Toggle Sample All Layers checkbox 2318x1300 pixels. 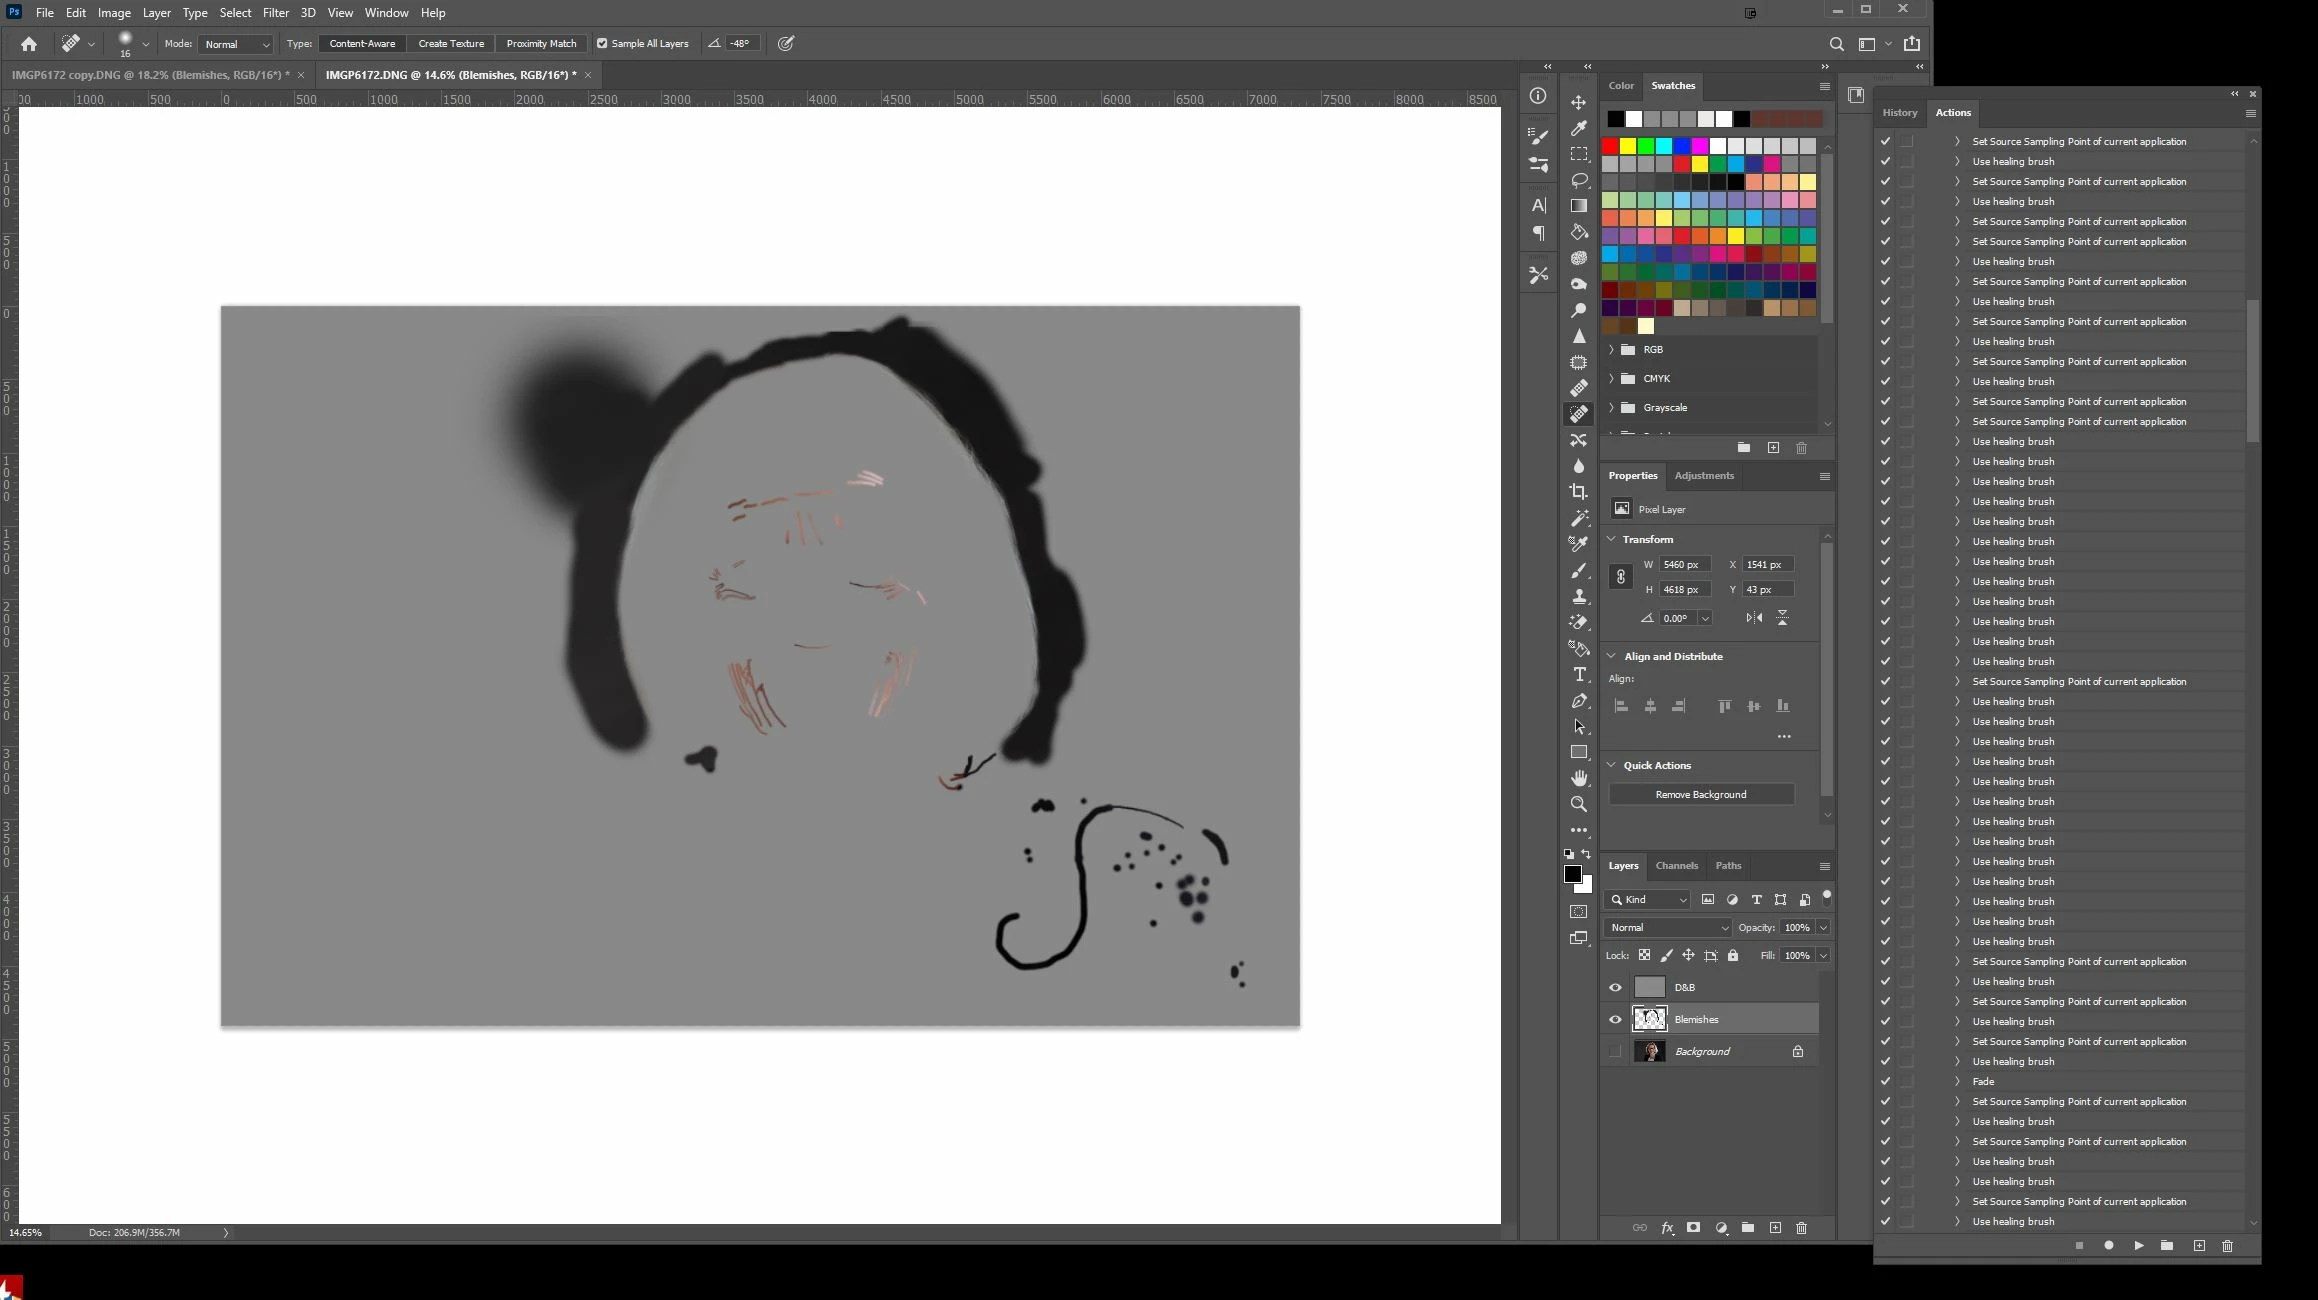602,44
